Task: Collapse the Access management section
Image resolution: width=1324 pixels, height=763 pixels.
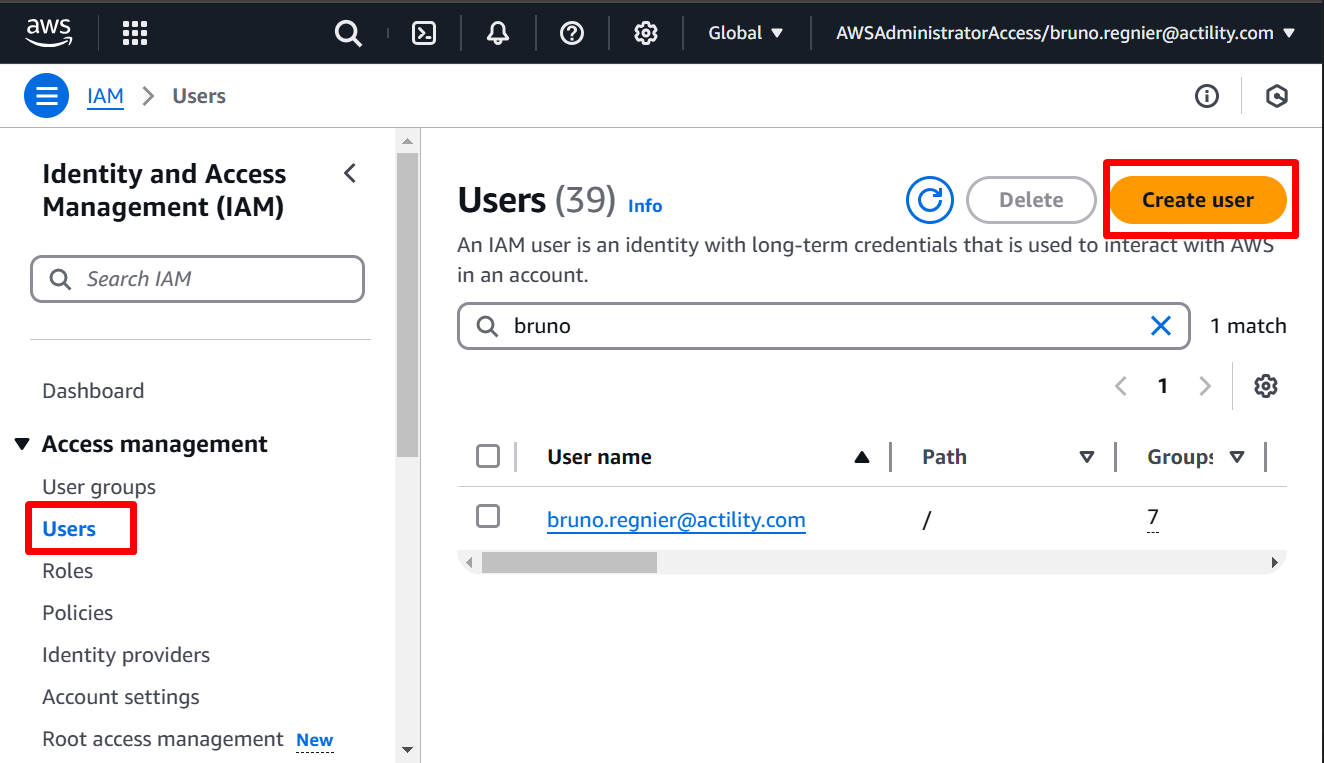Action: [x=22, y=444]
